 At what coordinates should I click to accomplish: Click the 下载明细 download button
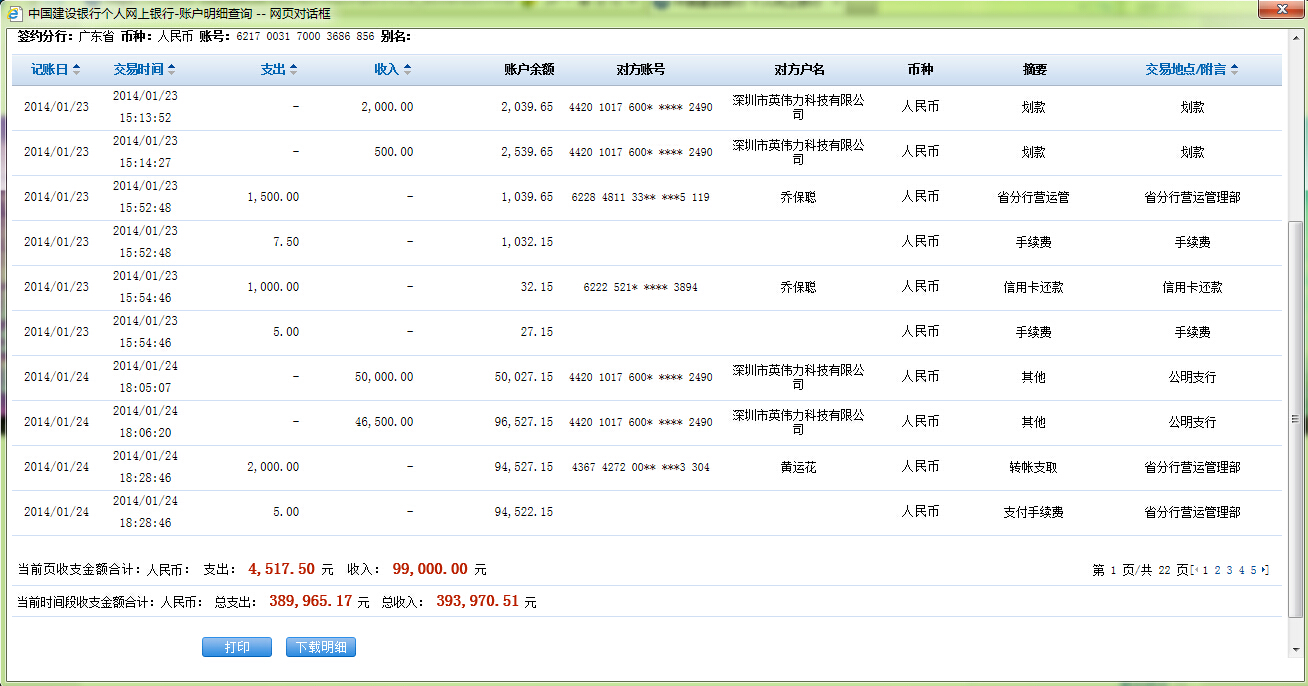click(321, 647)
